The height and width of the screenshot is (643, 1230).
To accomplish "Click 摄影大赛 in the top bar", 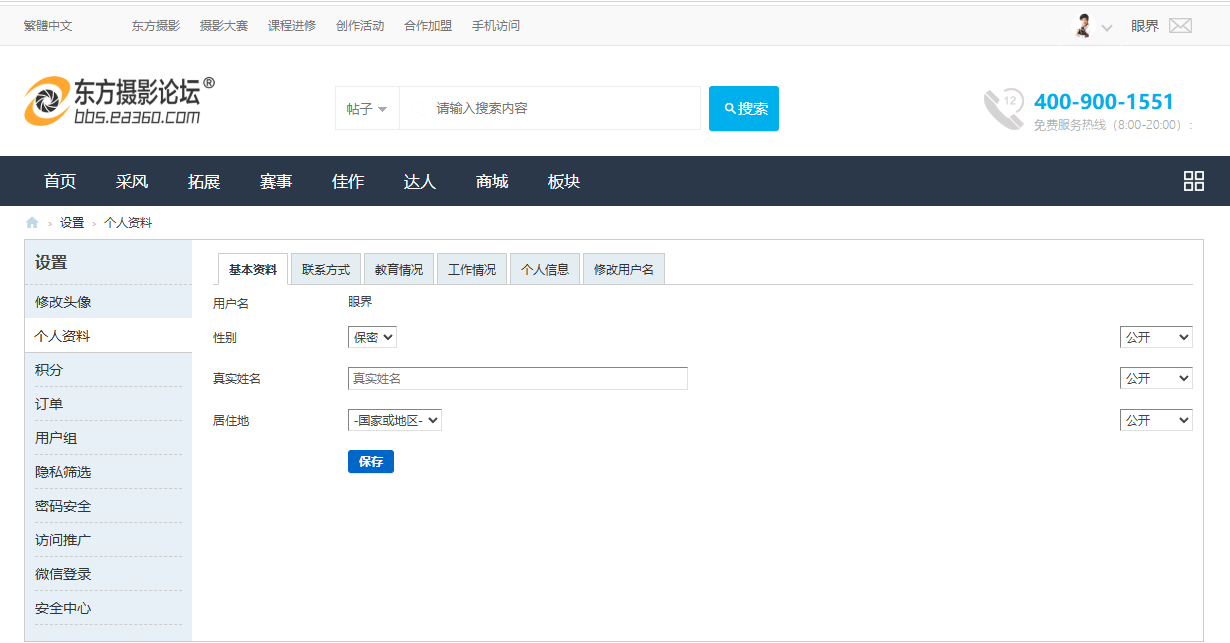I will pos(224,26).
